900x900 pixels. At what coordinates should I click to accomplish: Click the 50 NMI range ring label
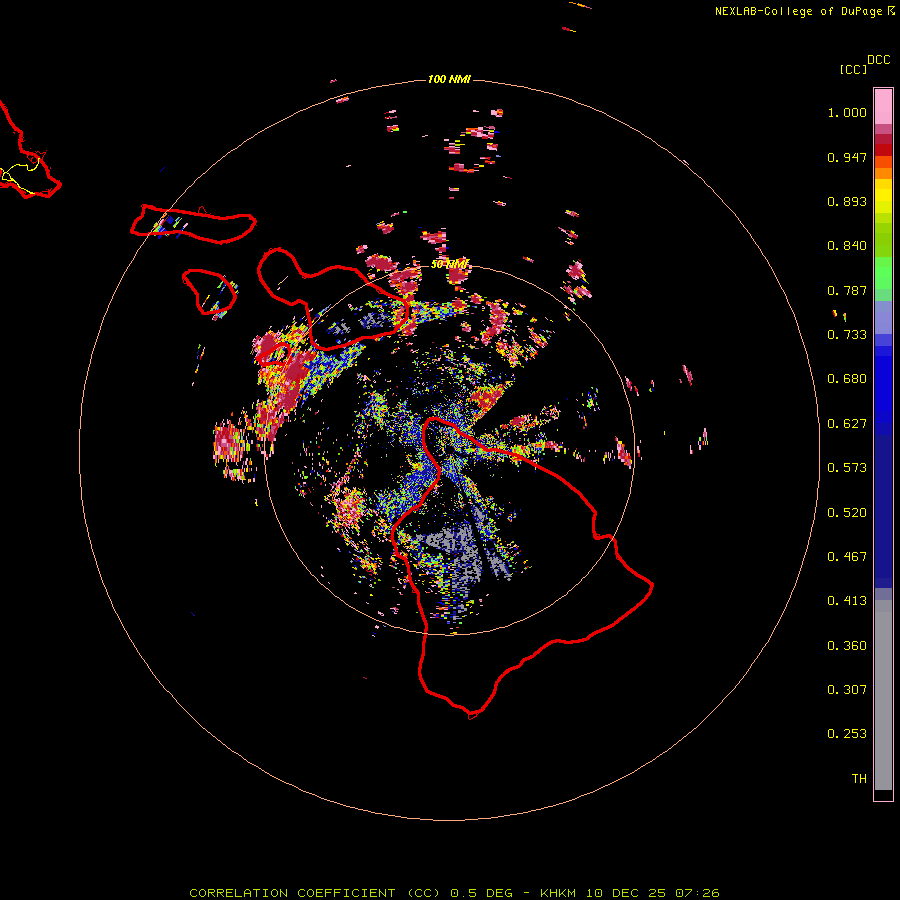point(449,264)
